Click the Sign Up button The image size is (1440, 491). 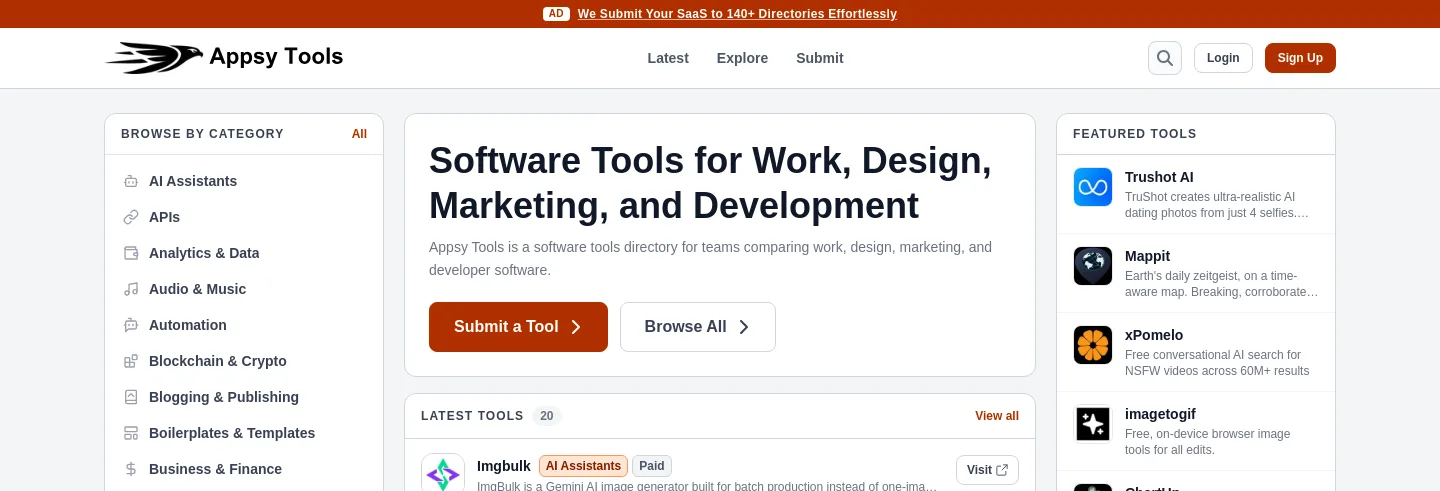[x=1300, y=58]
